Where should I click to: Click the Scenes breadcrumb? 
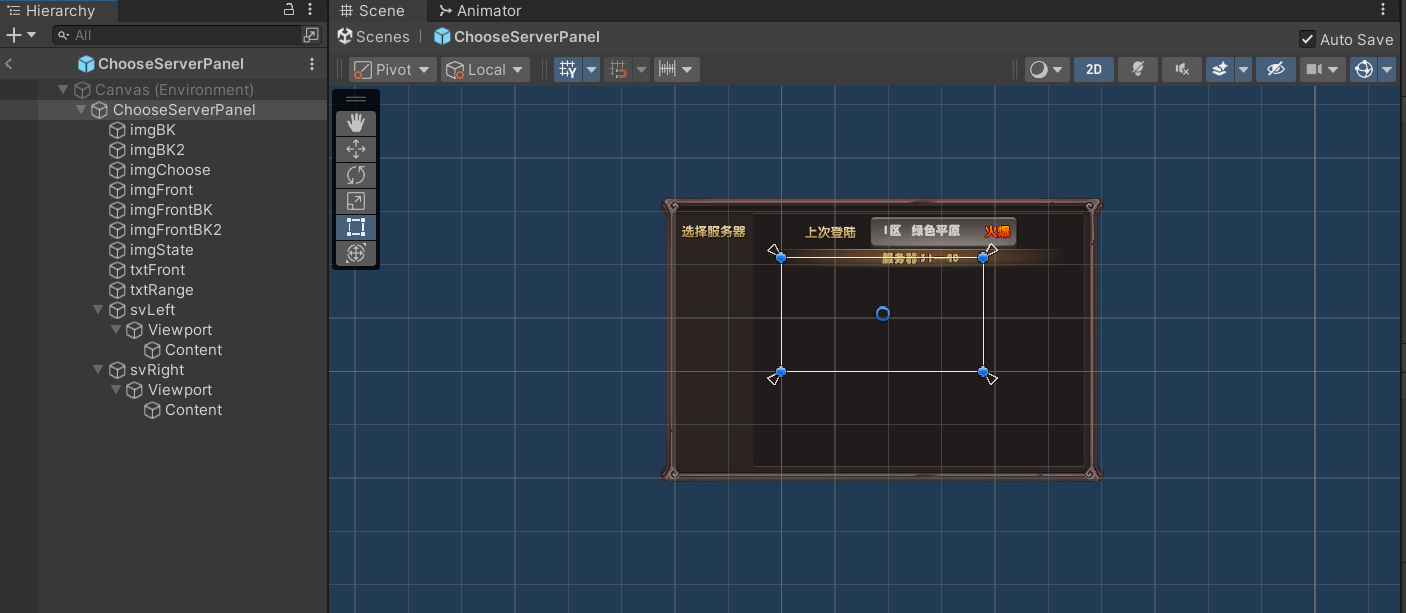pos(373,37)
